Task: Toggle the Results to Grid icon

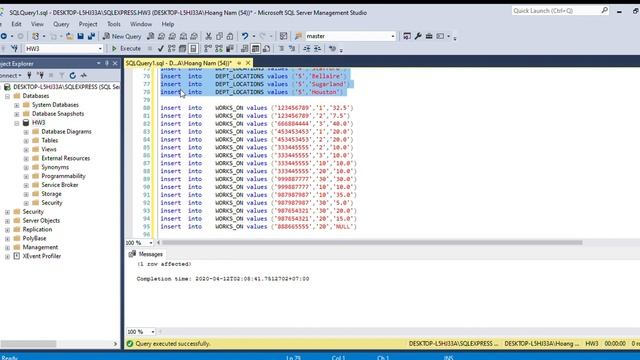Action: point(255,49)
